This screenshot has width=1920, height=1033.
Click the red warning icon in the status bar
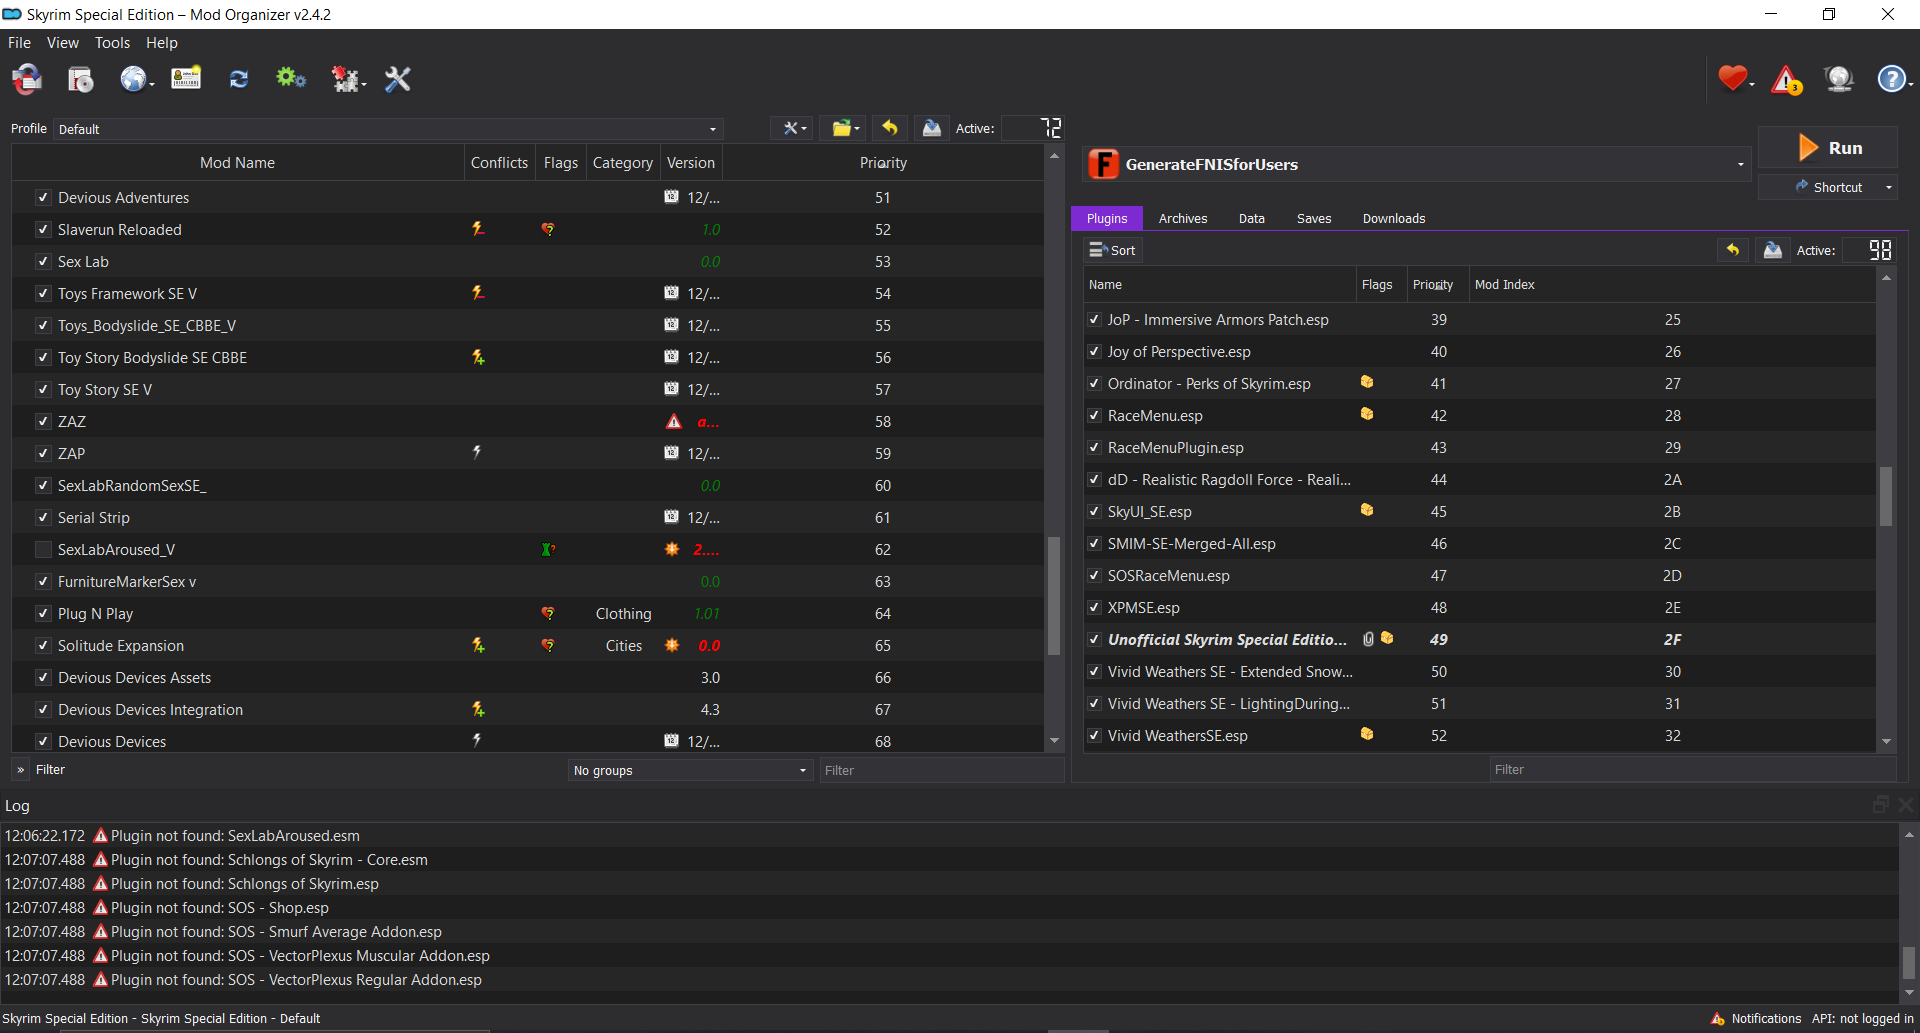pos(1718,1019)
